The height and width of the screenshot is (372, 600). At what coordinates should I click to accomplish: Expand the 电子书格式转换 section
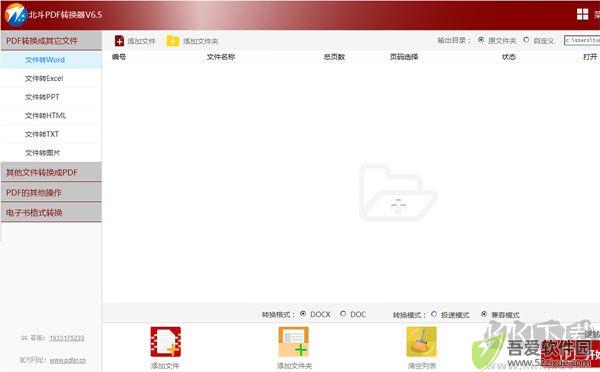point(51,213)
